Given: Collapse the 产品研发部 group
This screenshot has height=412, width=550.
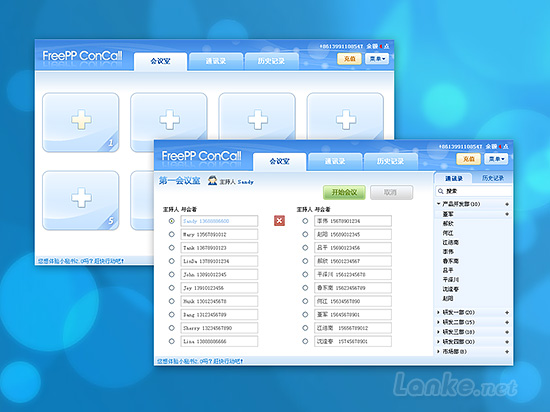Looking at the screenshot, I should (x=438, y=204).
